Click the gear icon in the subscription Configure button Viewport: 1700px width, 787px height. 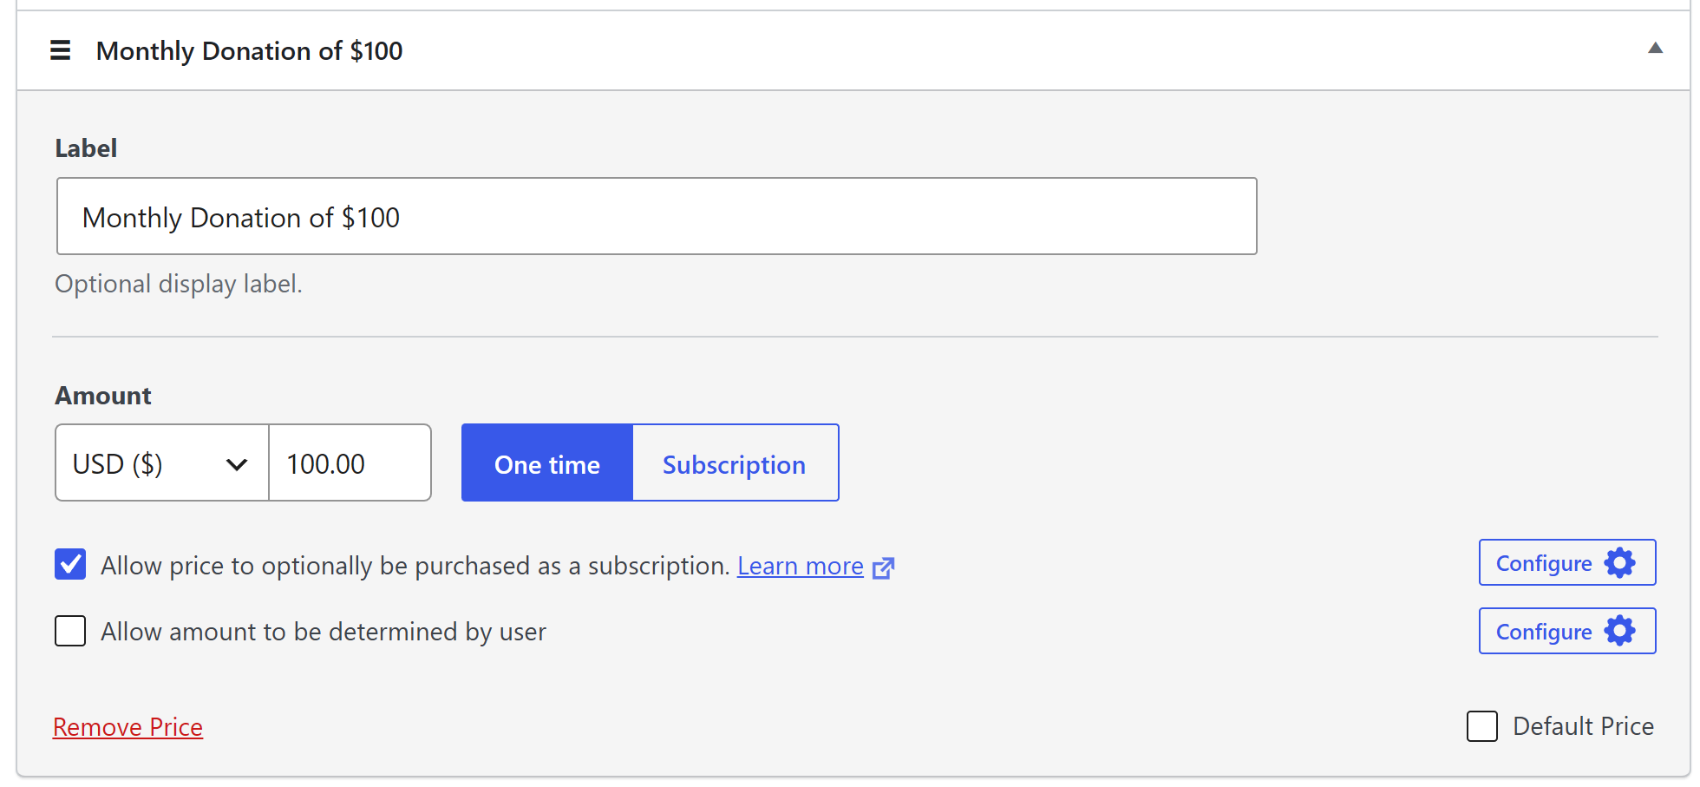[1620, 563]
